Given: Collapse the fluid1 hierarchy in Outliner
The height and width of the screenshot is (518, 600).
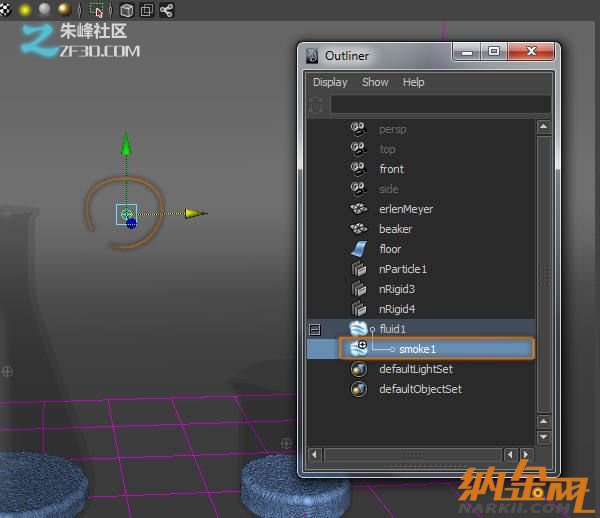Looking at the screenshot, I should 315,329.
